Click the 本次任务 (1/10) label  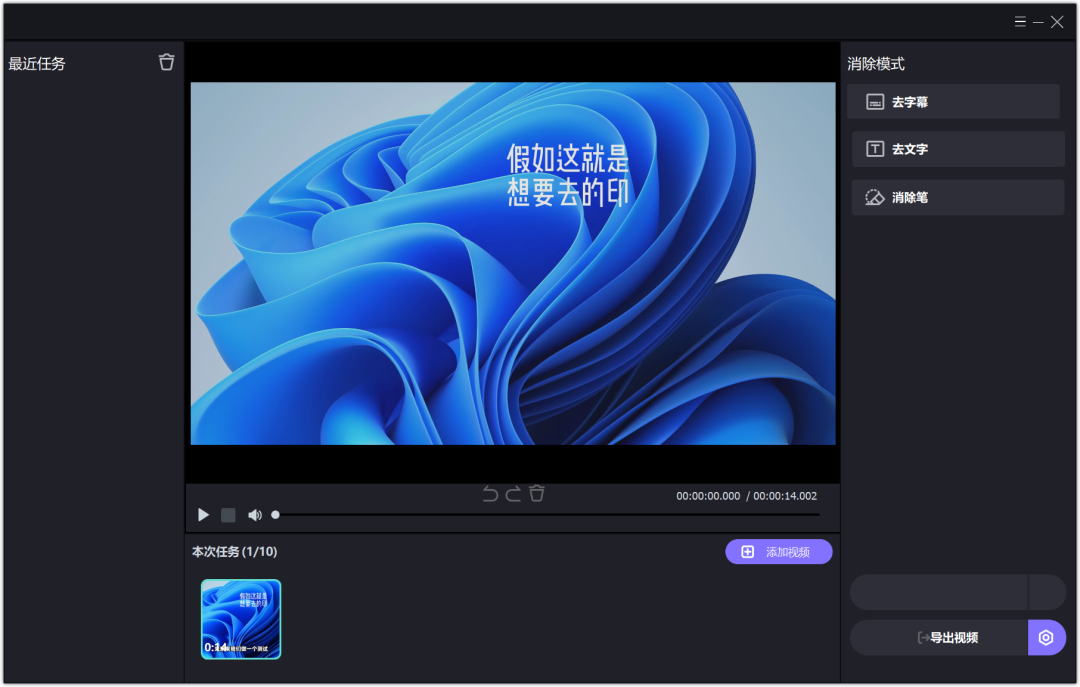[234, 552]
